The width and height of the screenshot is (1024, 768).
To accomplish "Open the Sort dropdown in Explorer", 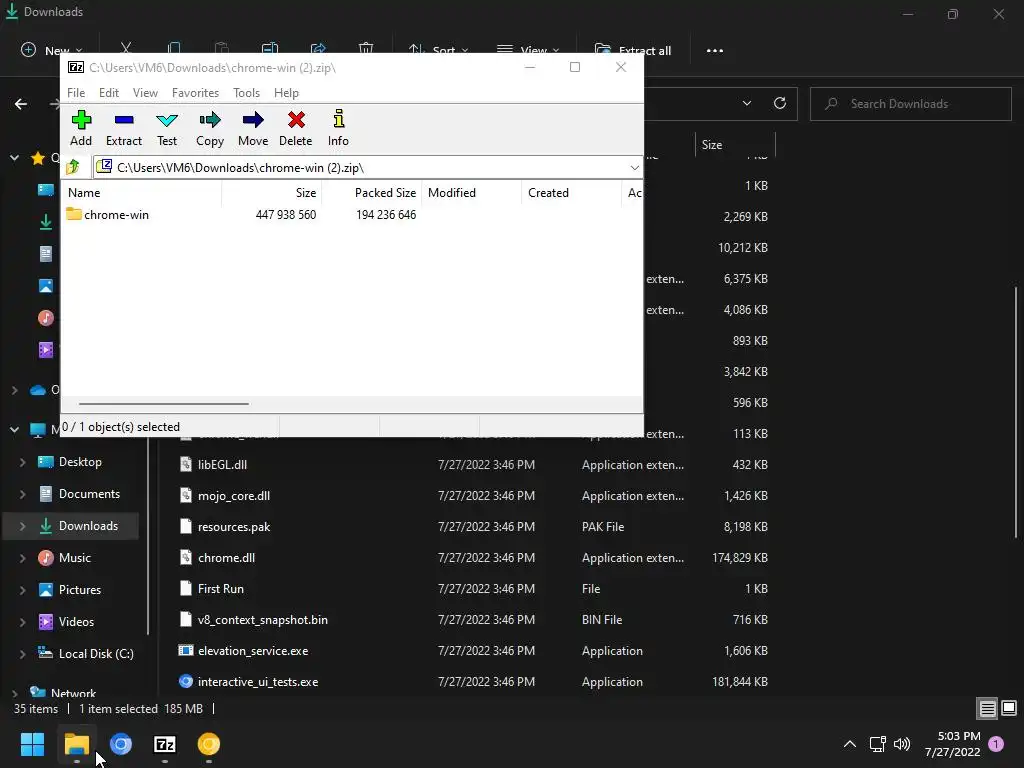I will (438, 50).
